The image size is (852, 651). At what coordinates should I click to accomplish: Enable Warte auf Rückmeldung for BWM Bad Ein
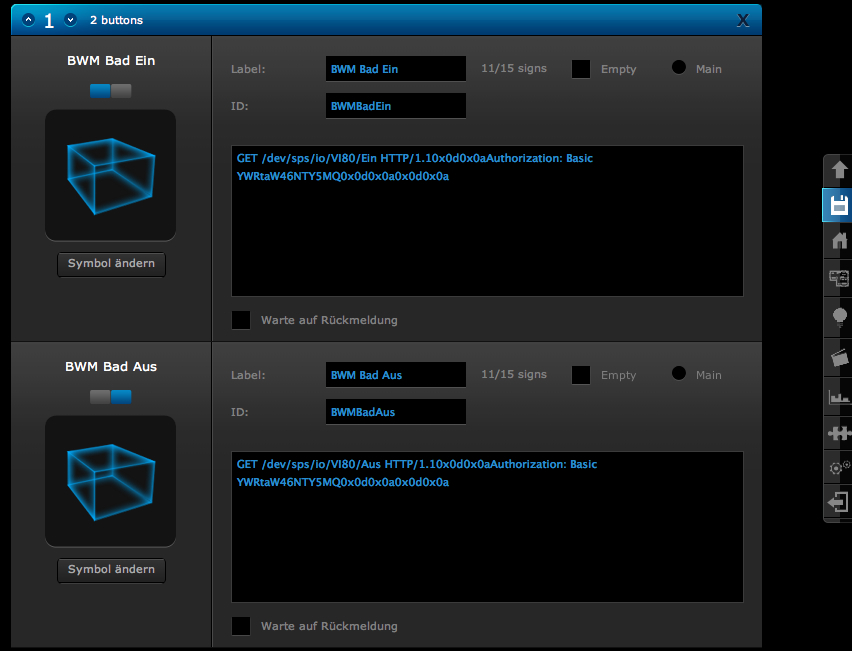[x=241, y=320]
